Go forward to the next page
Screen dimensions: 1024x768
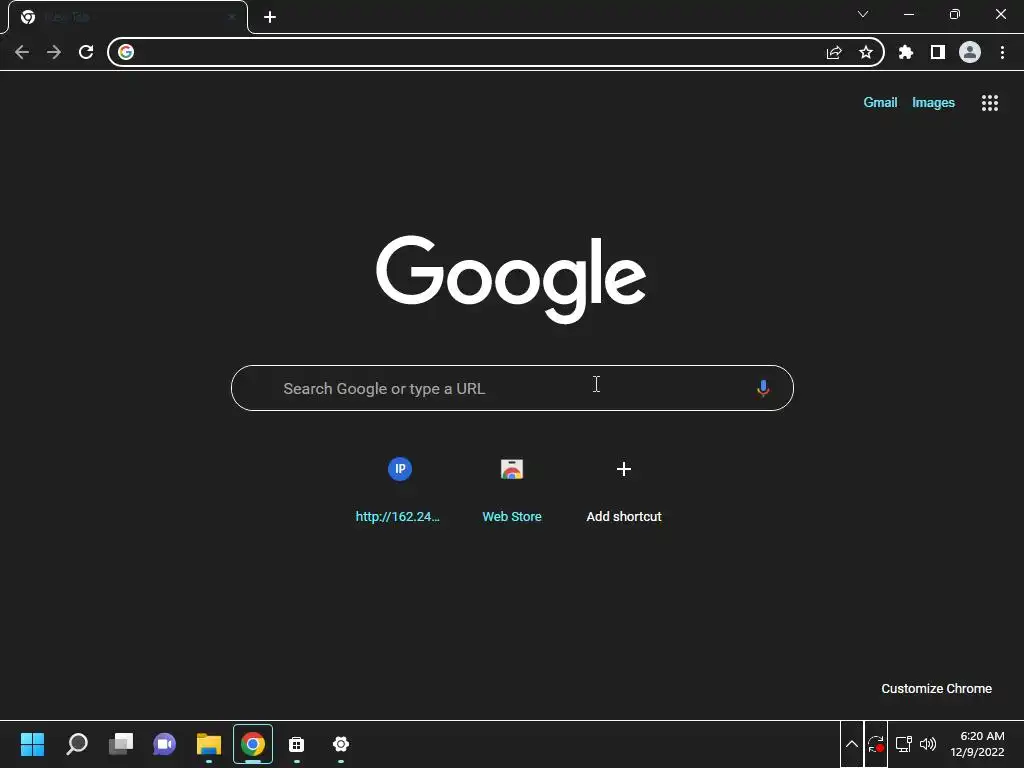54,52
